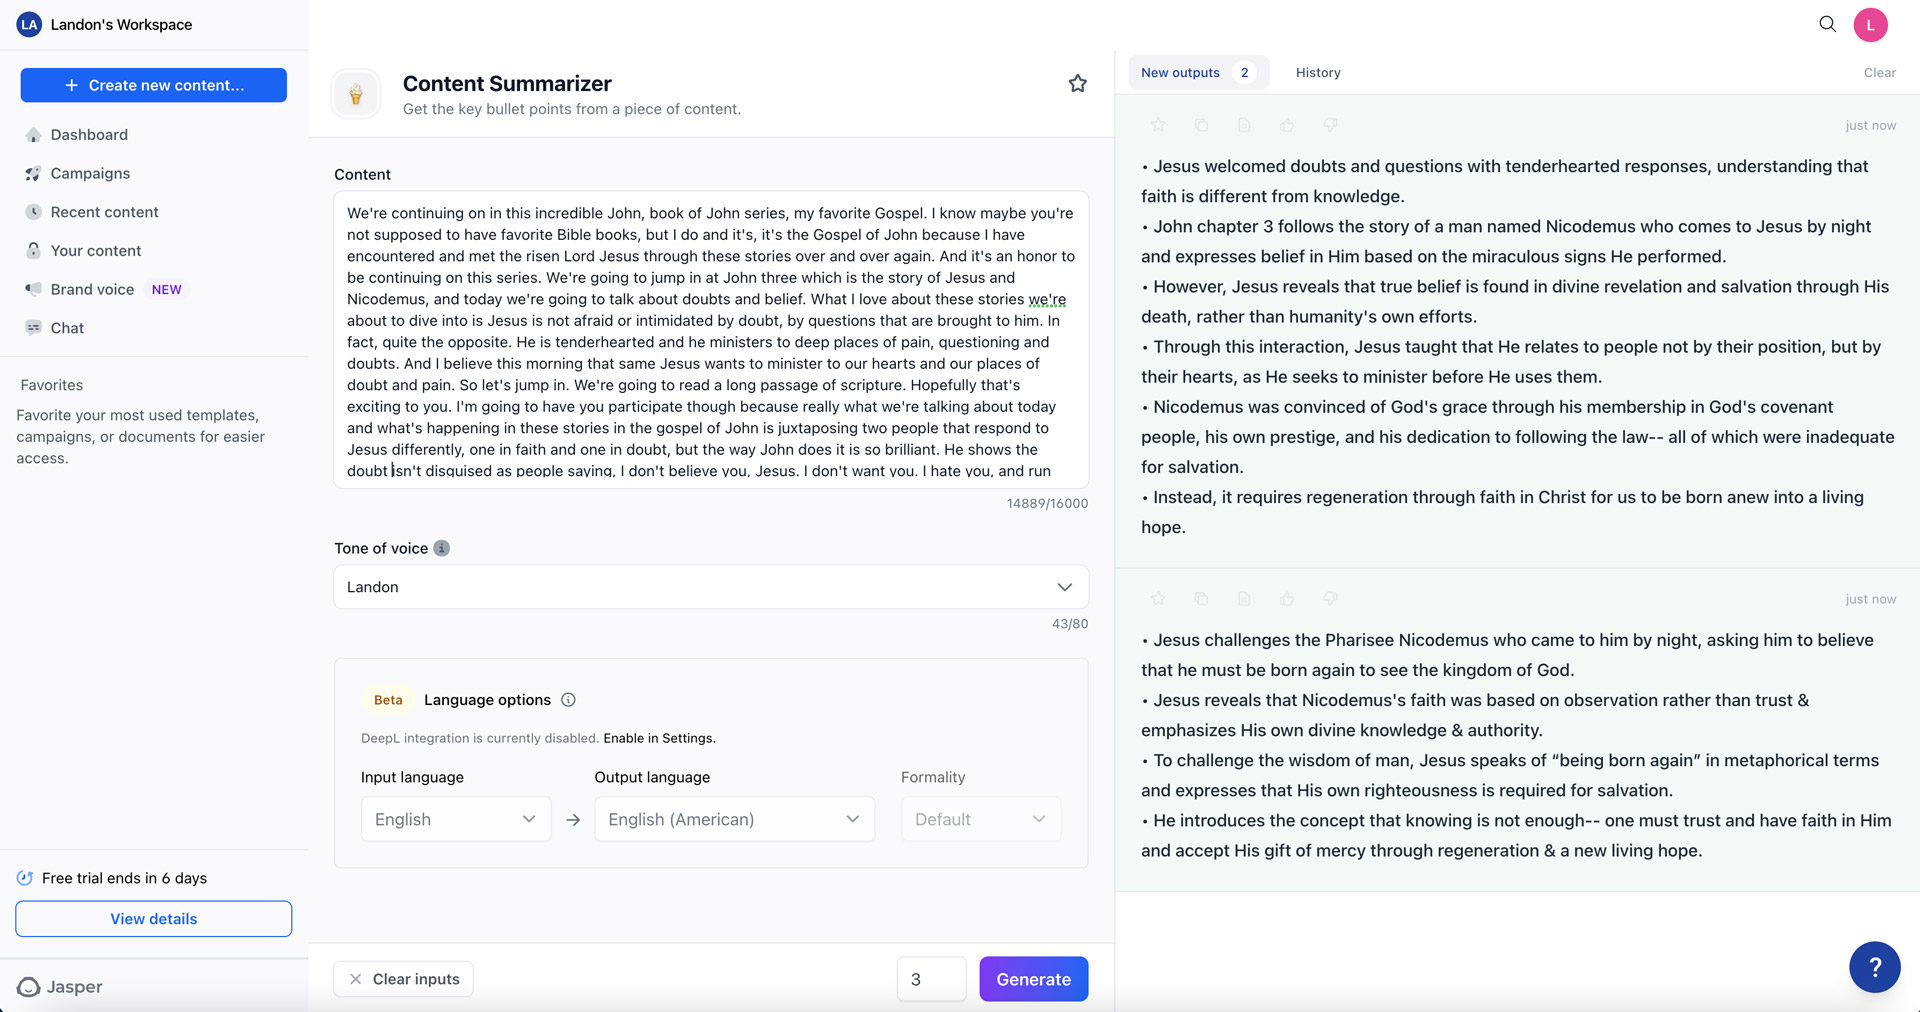Show the Language options info icon

[x=568, y=700]
